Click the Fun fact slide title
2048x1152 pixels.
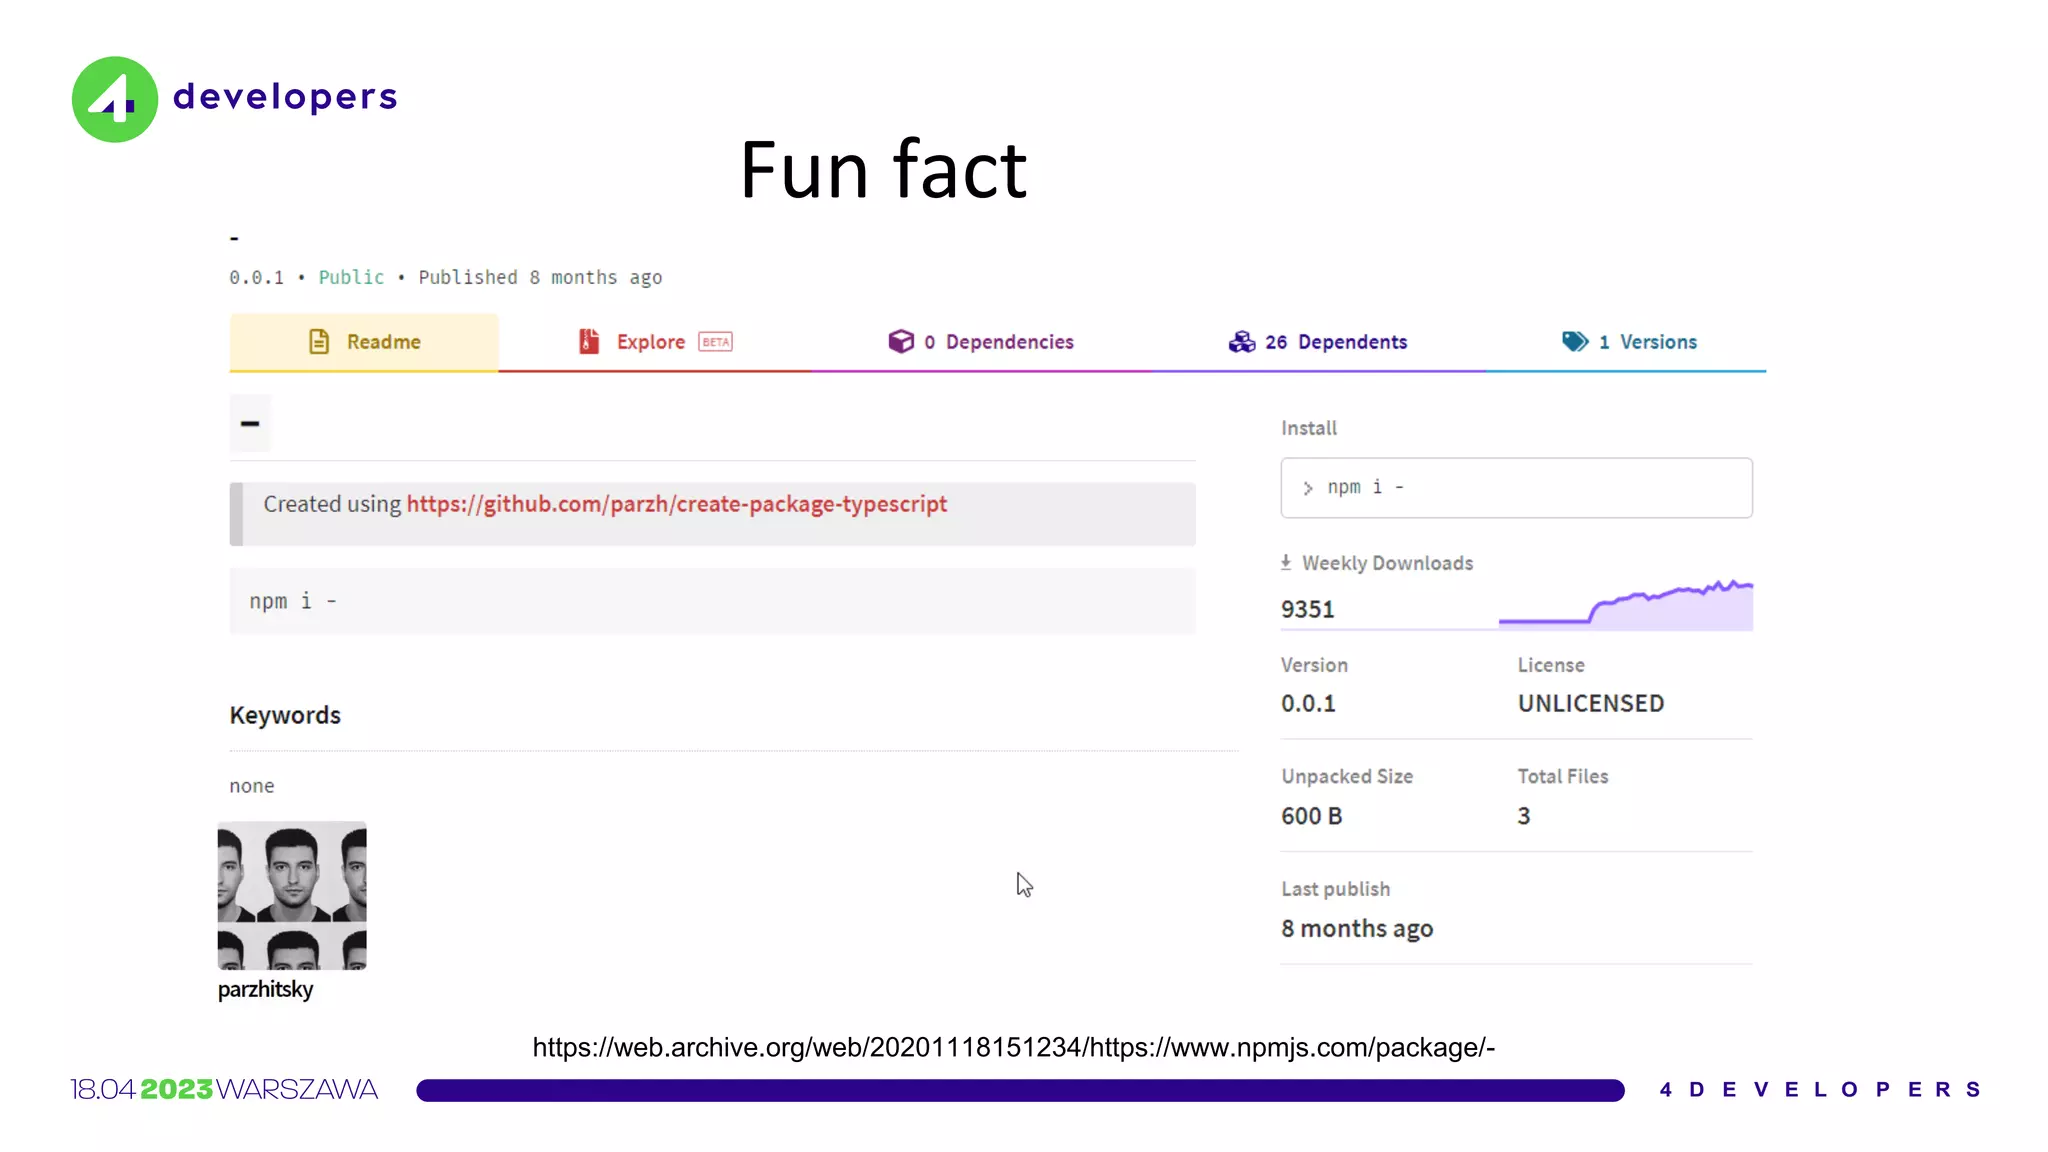[x=883, y=169]
